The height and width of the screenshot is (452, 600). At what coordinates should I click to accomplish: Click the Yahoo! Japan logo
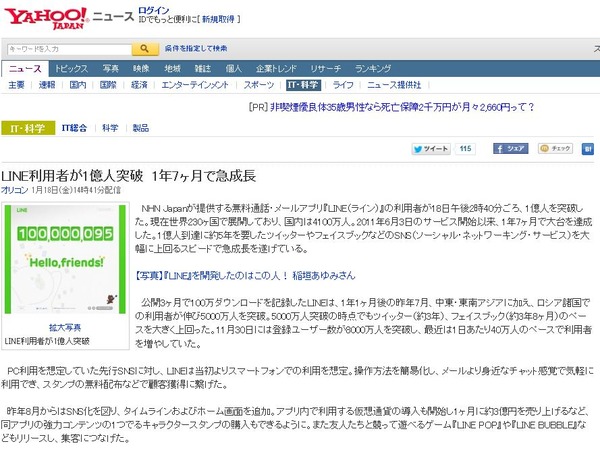46,18
